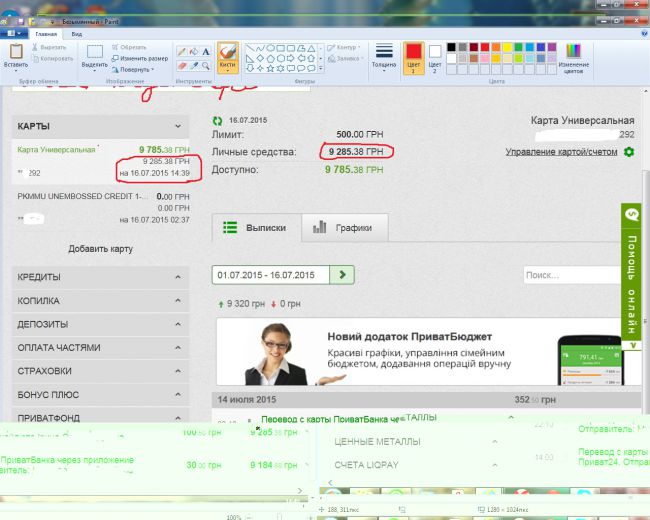This screenshot has height=520, width=650.
Task: Open the Контур outline dropdown
Action: click(346, 47)
